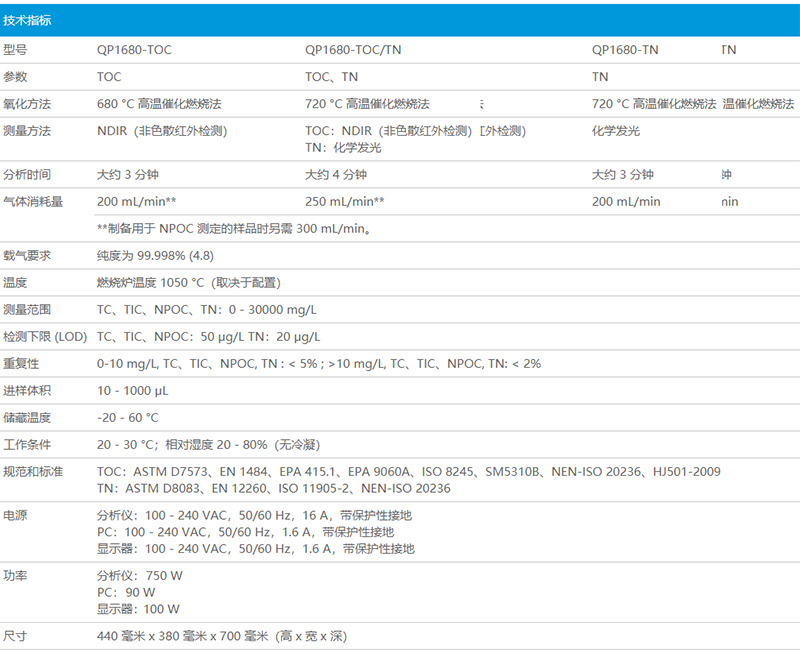Click the 温度 row label
The image size is (800, 651).
point(15,283)
